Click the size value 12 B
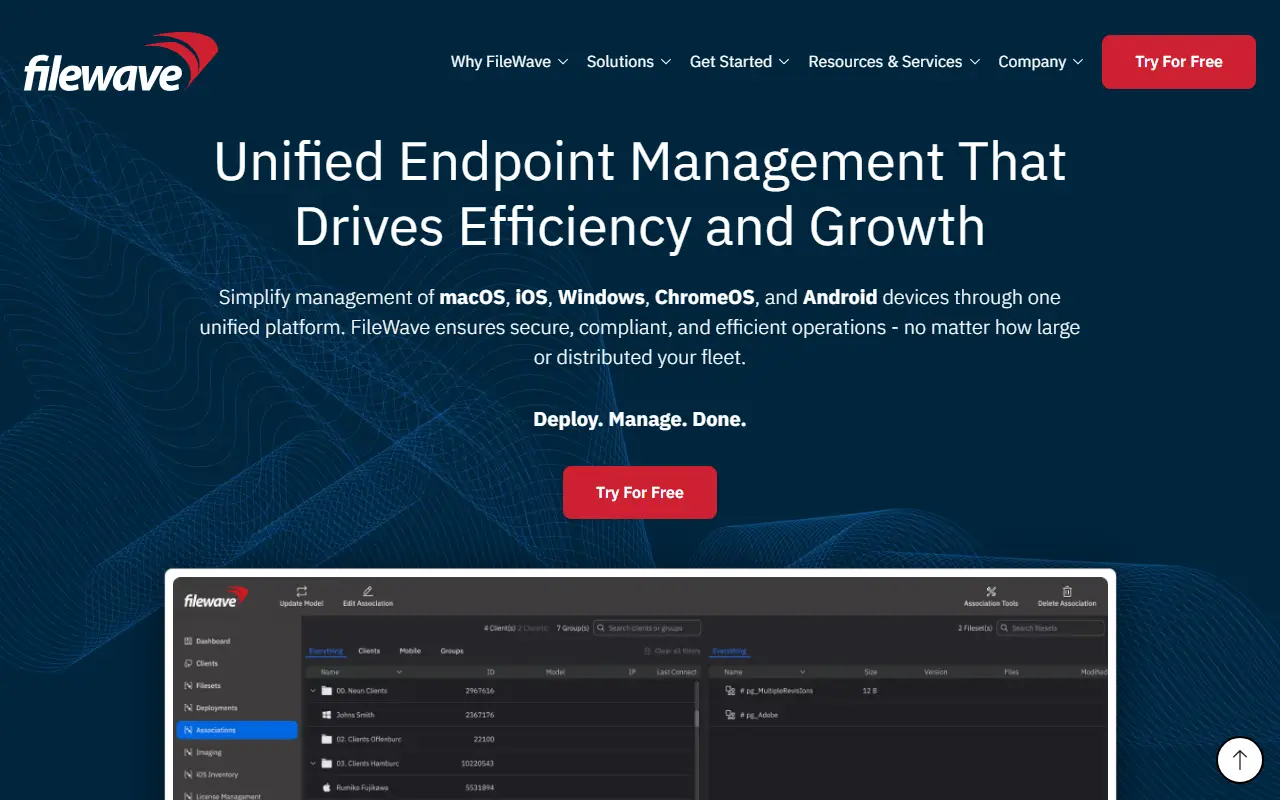Image resolution: width=1280 pixels, height=800 pixels. pyautogui.click(x=870, y=691)
